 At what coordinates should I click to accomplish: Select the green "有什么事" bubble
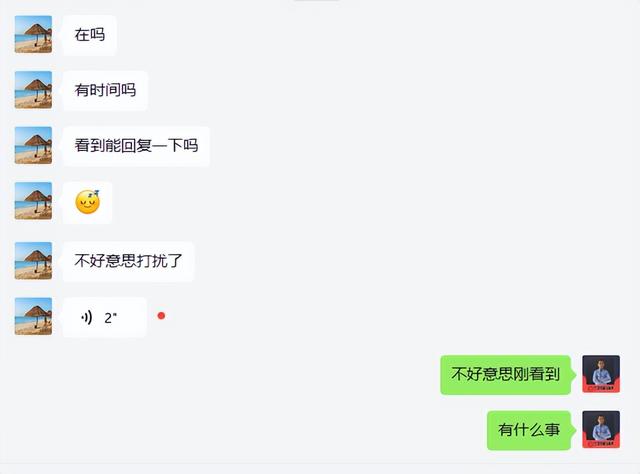pos(529,430)
